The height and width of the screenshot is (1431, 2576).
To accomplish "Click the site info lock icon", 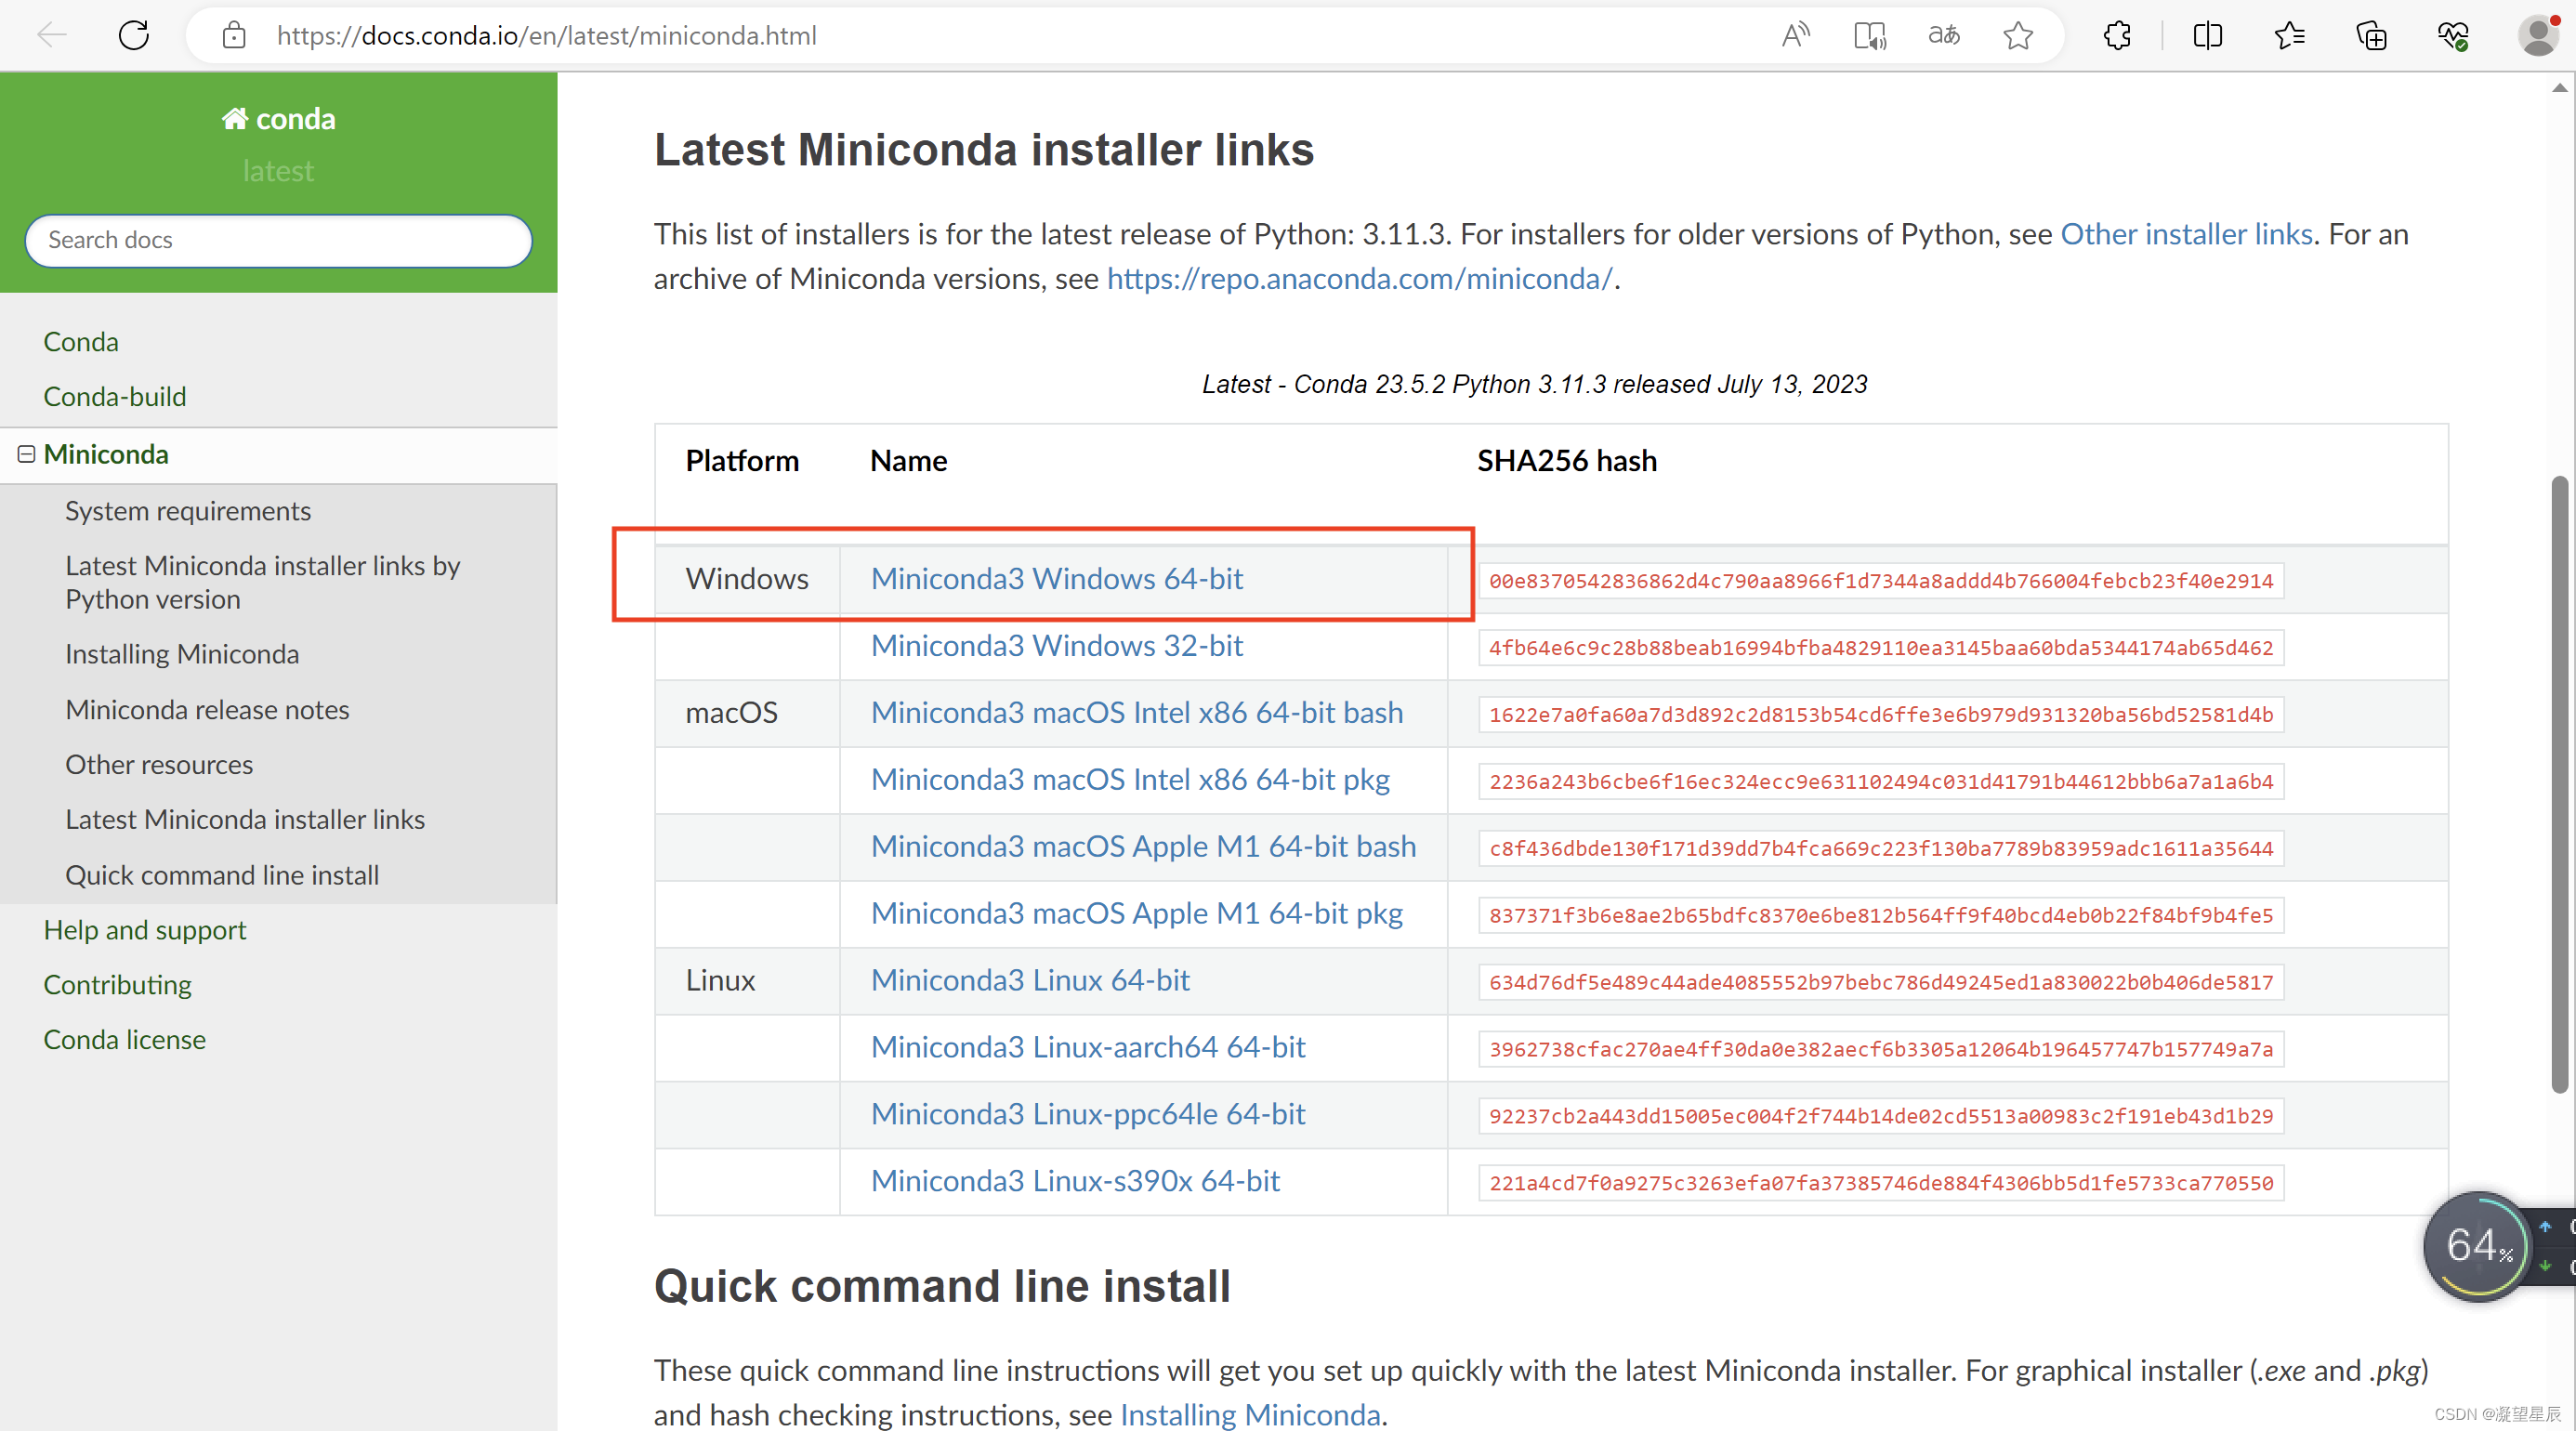I will click(x=233, y=36).
